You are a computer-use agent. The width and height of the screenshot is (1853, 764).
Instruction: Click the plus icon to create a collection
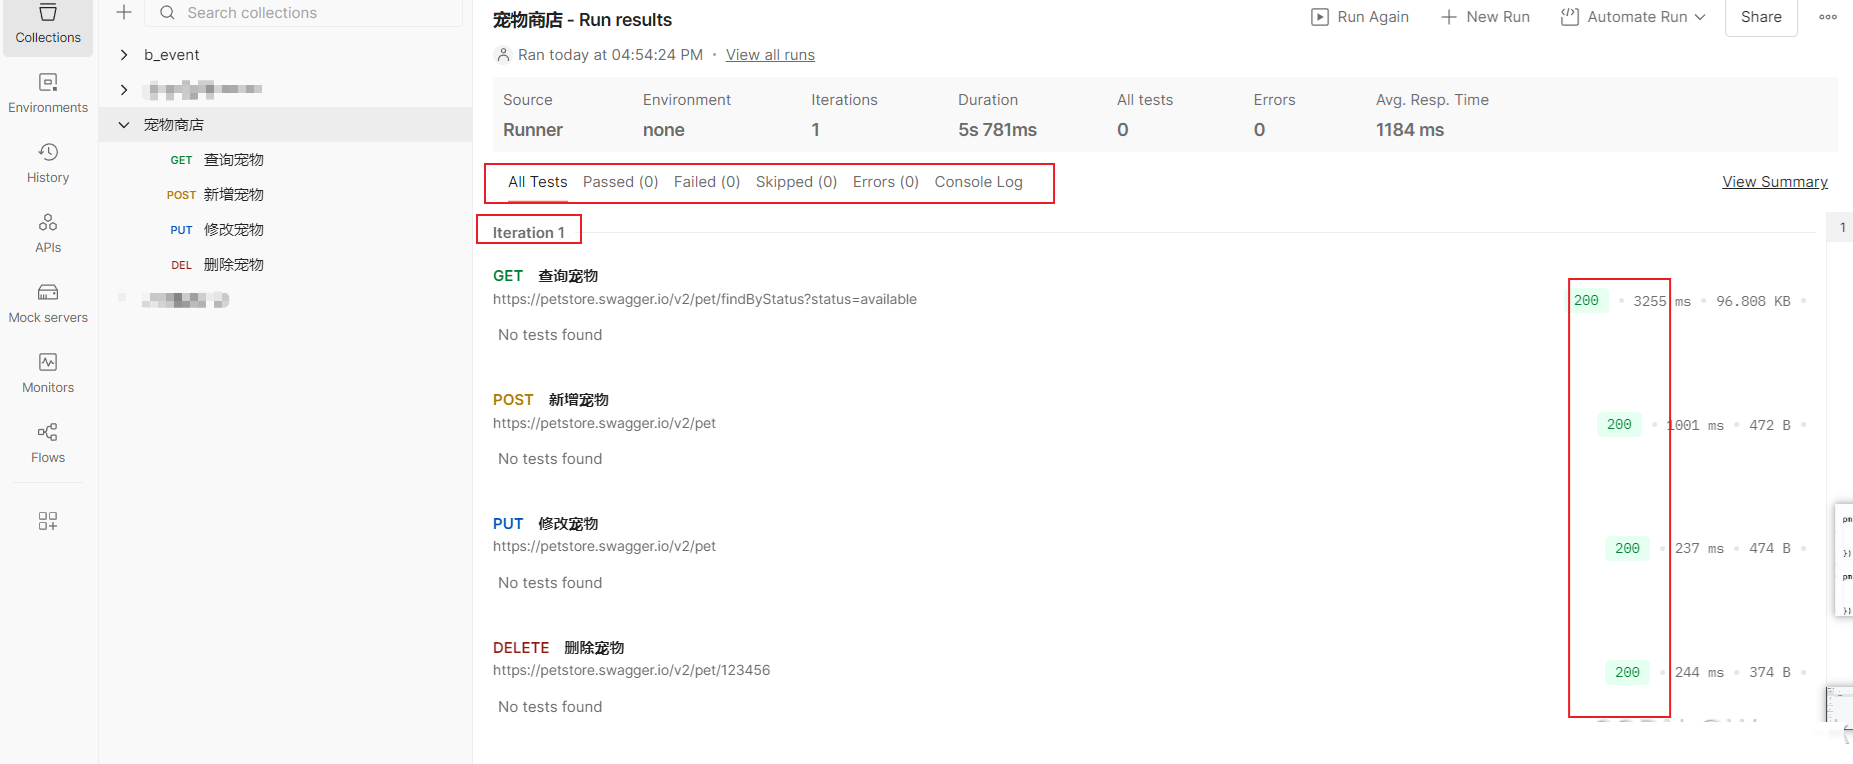click(x=124, y=13)
